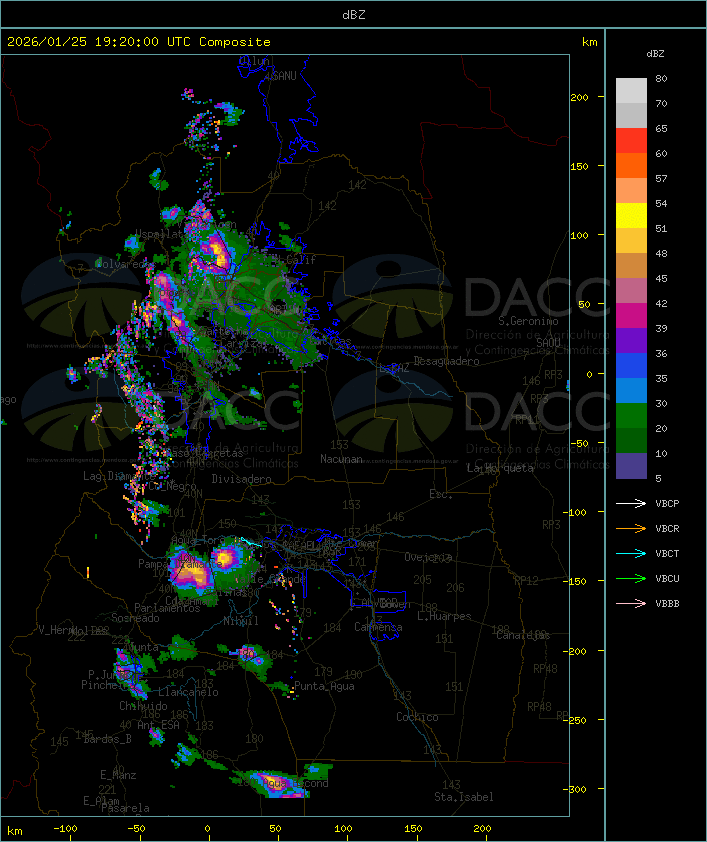Click the Punta_Agua place label
This screenshot has width=707, height=842.
pyautogui.click(x=324, y=686)
